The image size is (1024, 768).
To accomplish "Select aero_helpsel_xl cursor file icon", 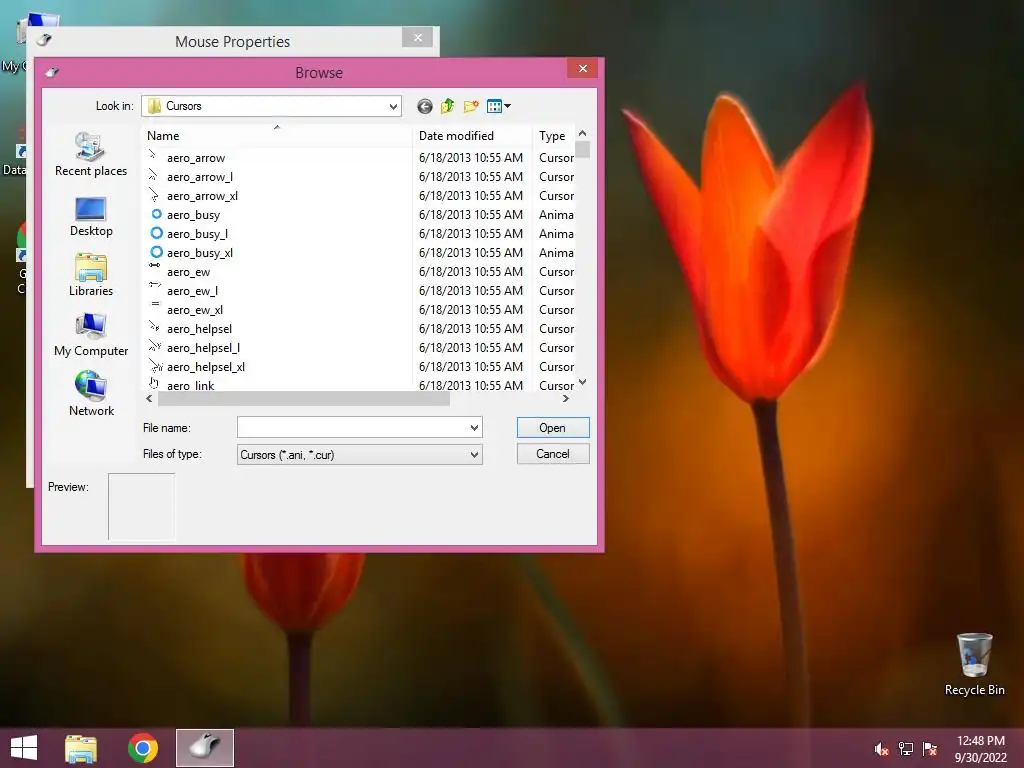I will 155,364.
